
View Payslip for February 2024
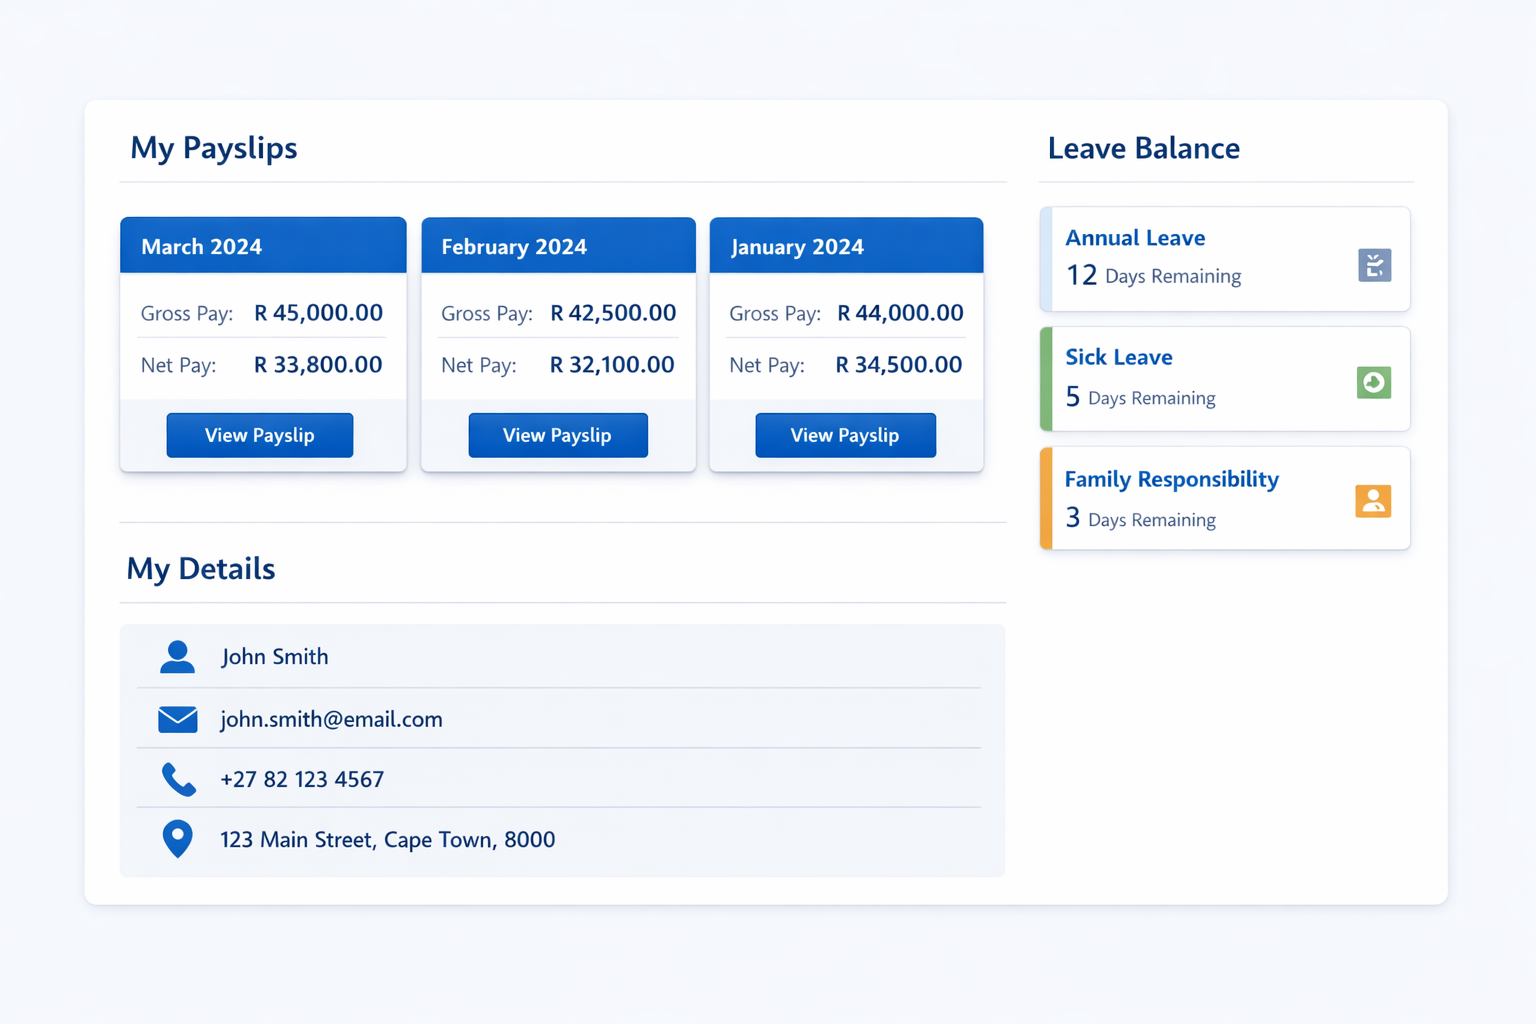(x=557, y=435)
